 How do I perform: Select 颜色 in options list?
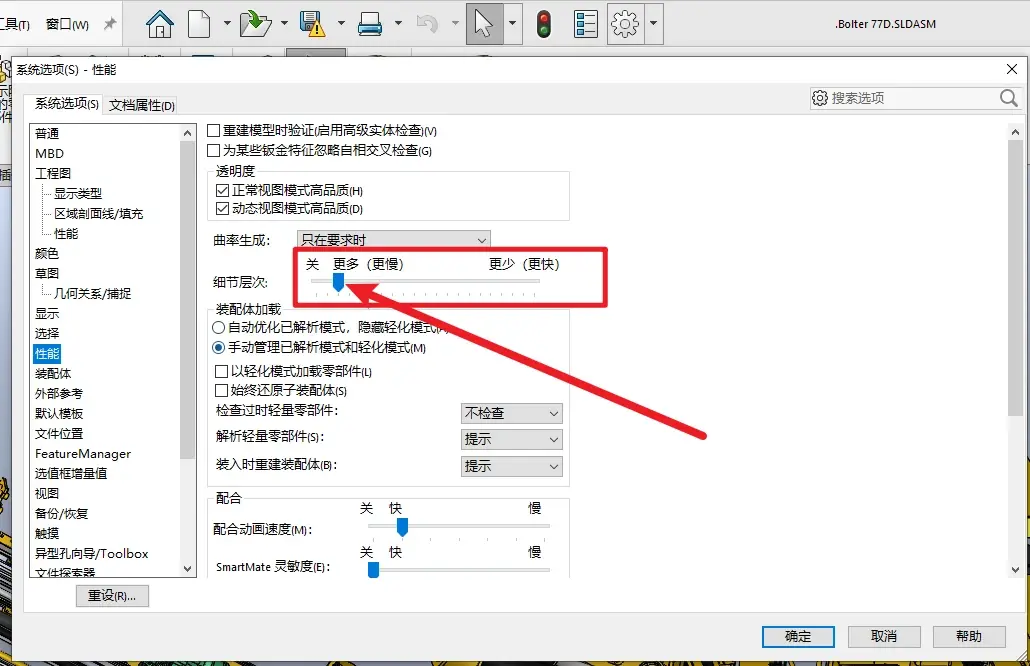[x=47, y=254]
